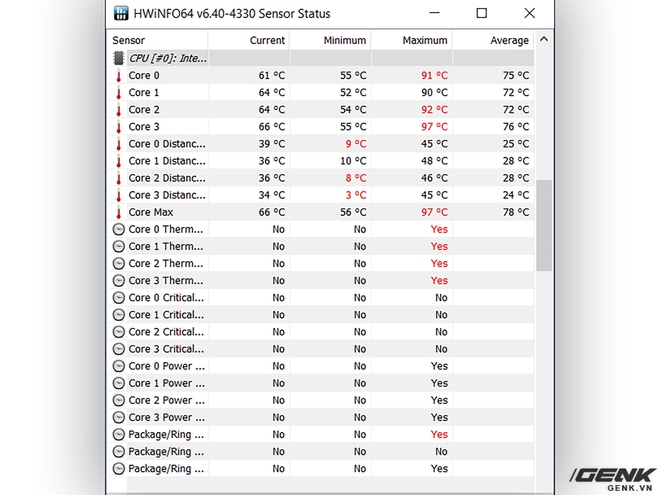The width and height of the screenshot is (660, 495).
Task: Click the thermometer icon beside Core 3
Action: coord(119,127)
